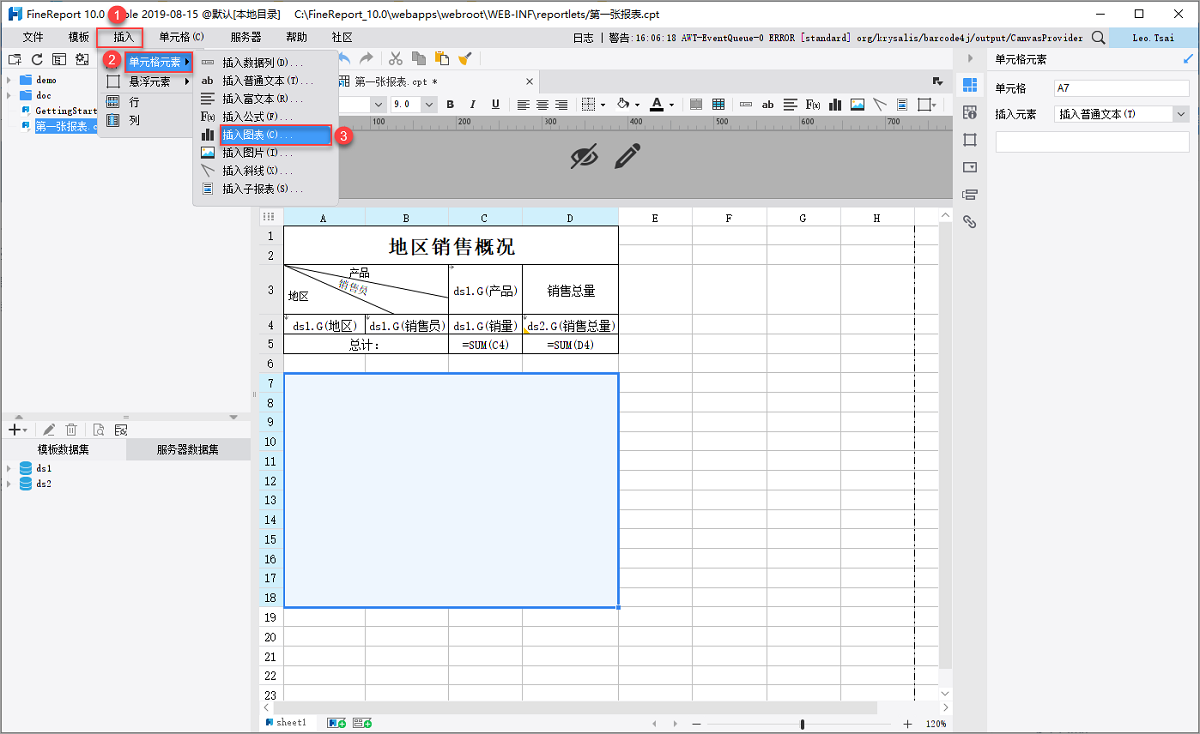Click the copy icon in the toolbar
Screen dimensions: 1200x734
point(419,59)
